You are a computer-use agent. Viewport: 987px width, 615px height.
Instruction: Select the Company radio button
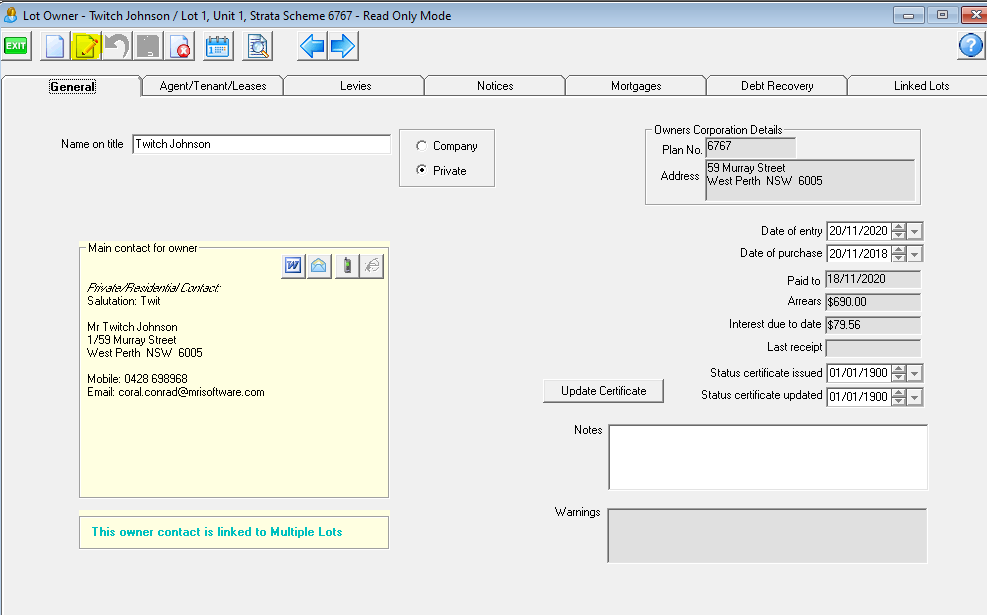(x=421, y=145)
